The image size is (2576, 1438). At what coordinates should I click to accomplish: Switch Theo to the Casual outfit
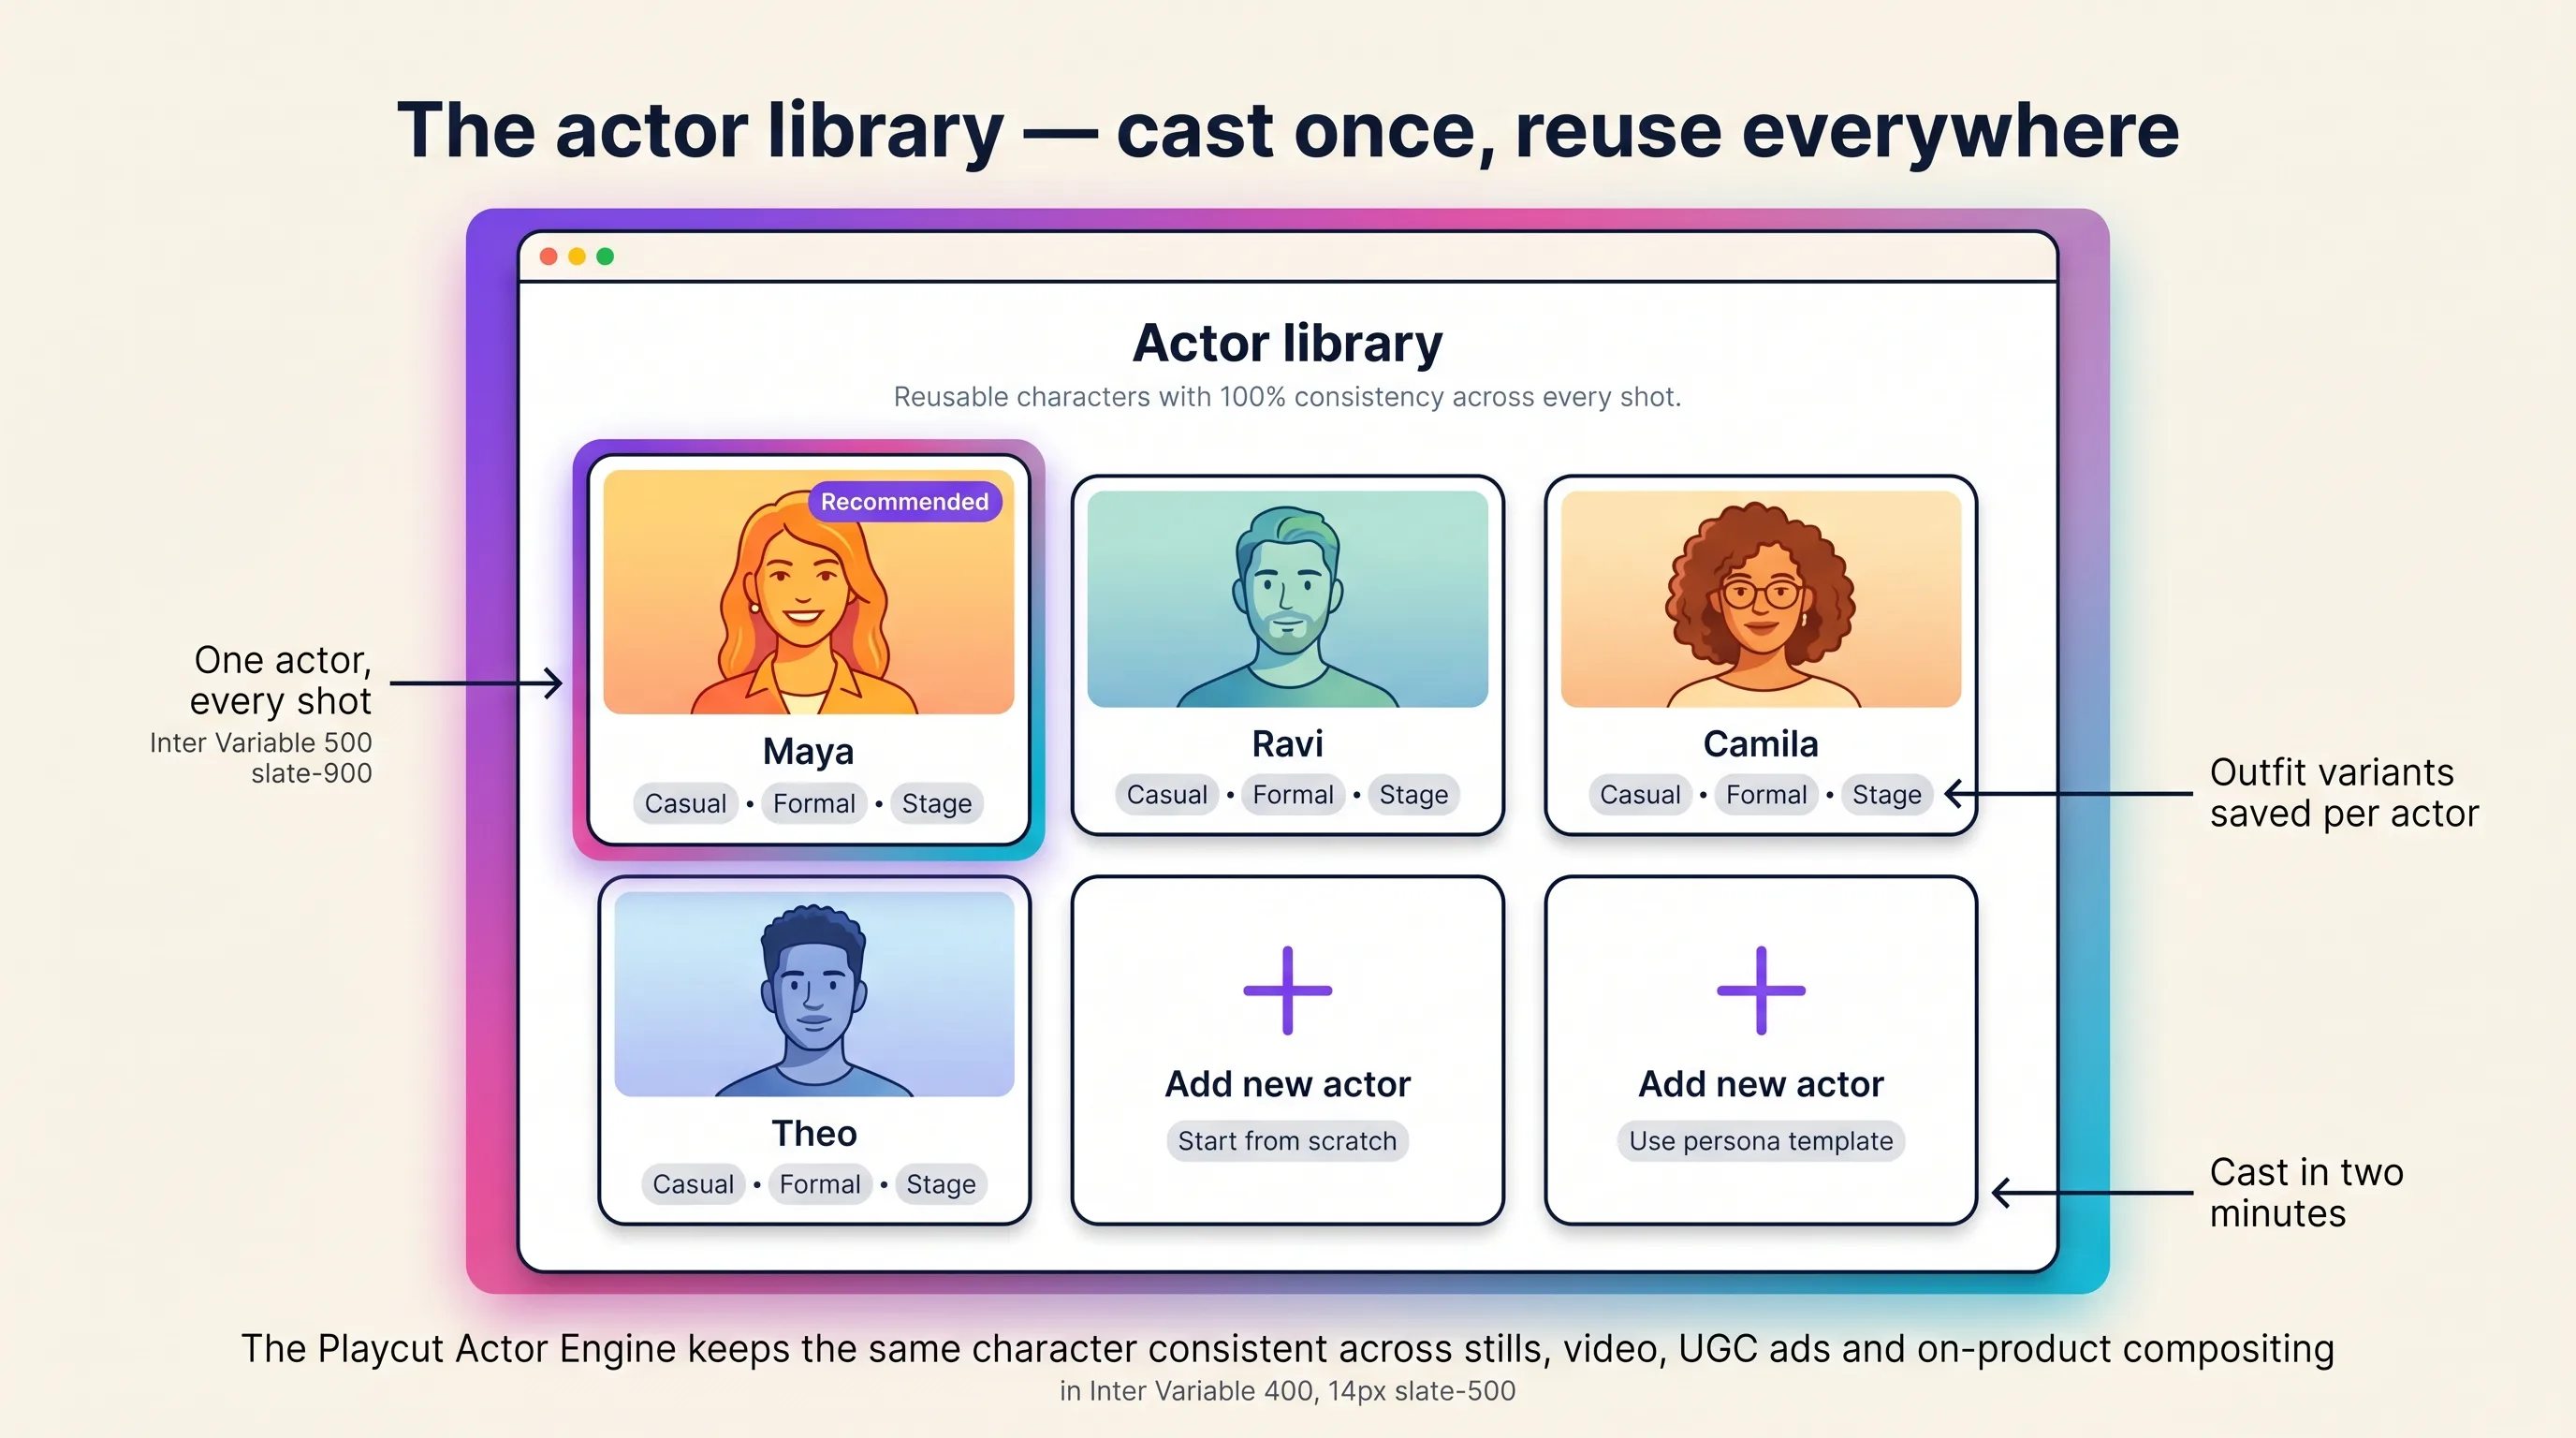693,1184
